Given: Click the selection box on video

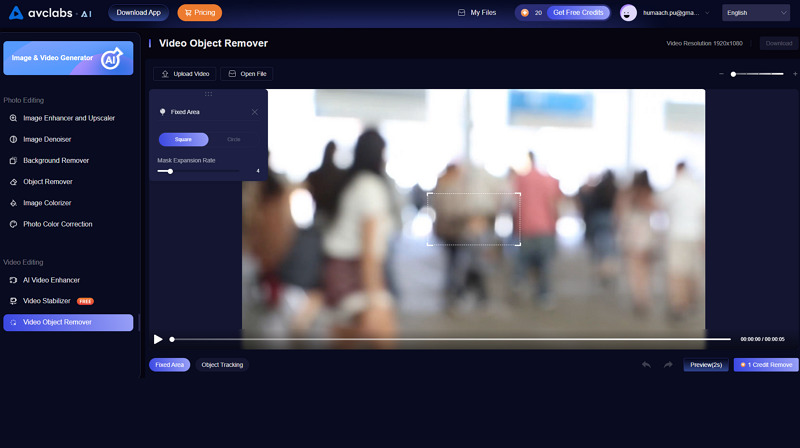Looking at the screenshot, I should pos(473,219).
